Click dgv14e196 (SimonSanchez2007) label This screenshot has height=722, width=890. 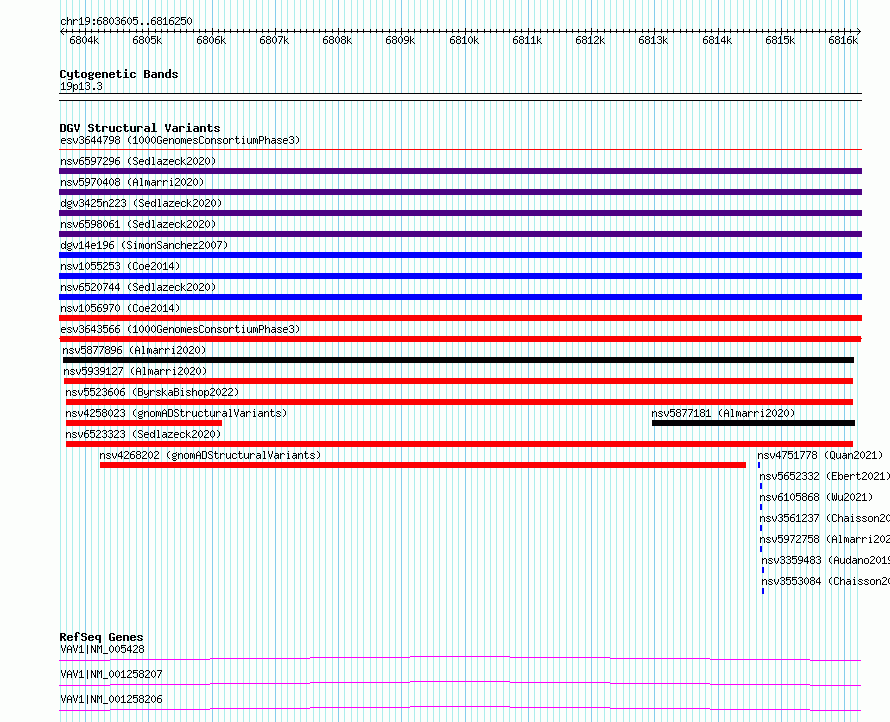point(144,245)
